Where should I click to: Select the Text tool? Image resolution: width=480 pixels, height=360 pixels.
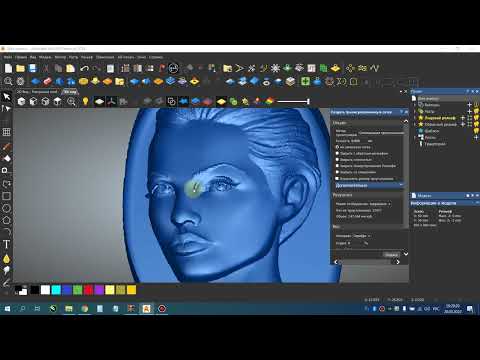pyautogui.click(x=6, y=244)
